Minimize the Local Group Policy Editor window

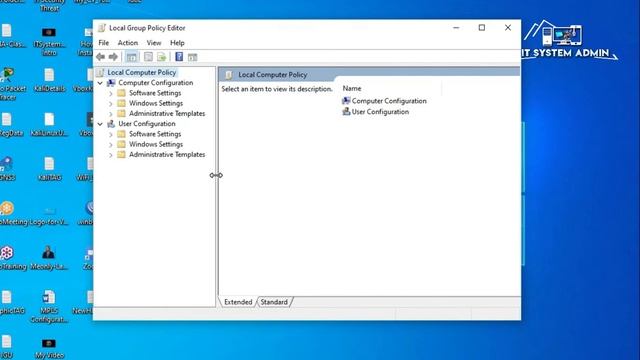(456, 28)
